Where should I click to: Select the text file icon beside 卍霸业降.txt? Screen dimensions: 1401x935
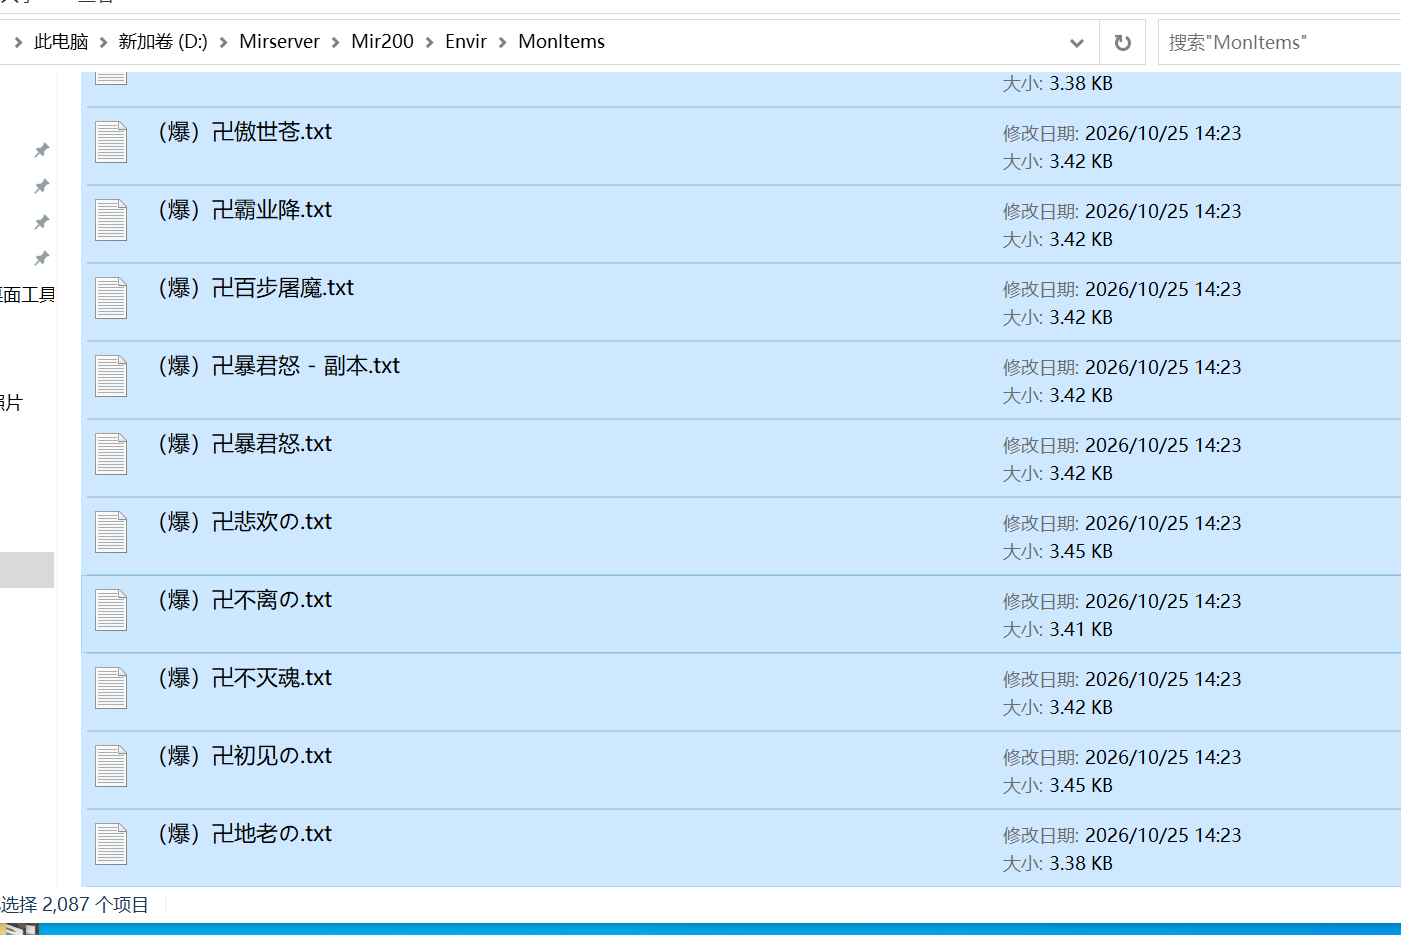[x=111, y=220]
